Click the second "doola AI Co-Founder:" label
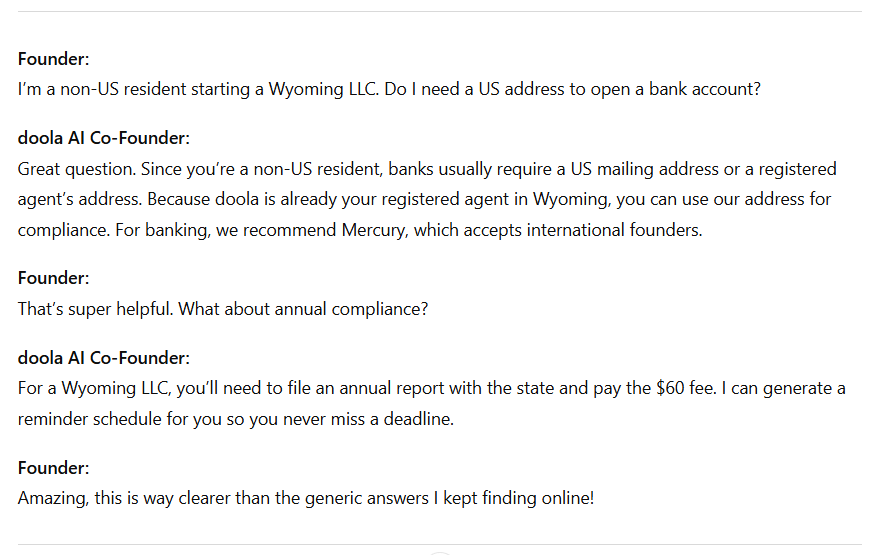Viewport: 876px width, 555px height. coord(103,358)
